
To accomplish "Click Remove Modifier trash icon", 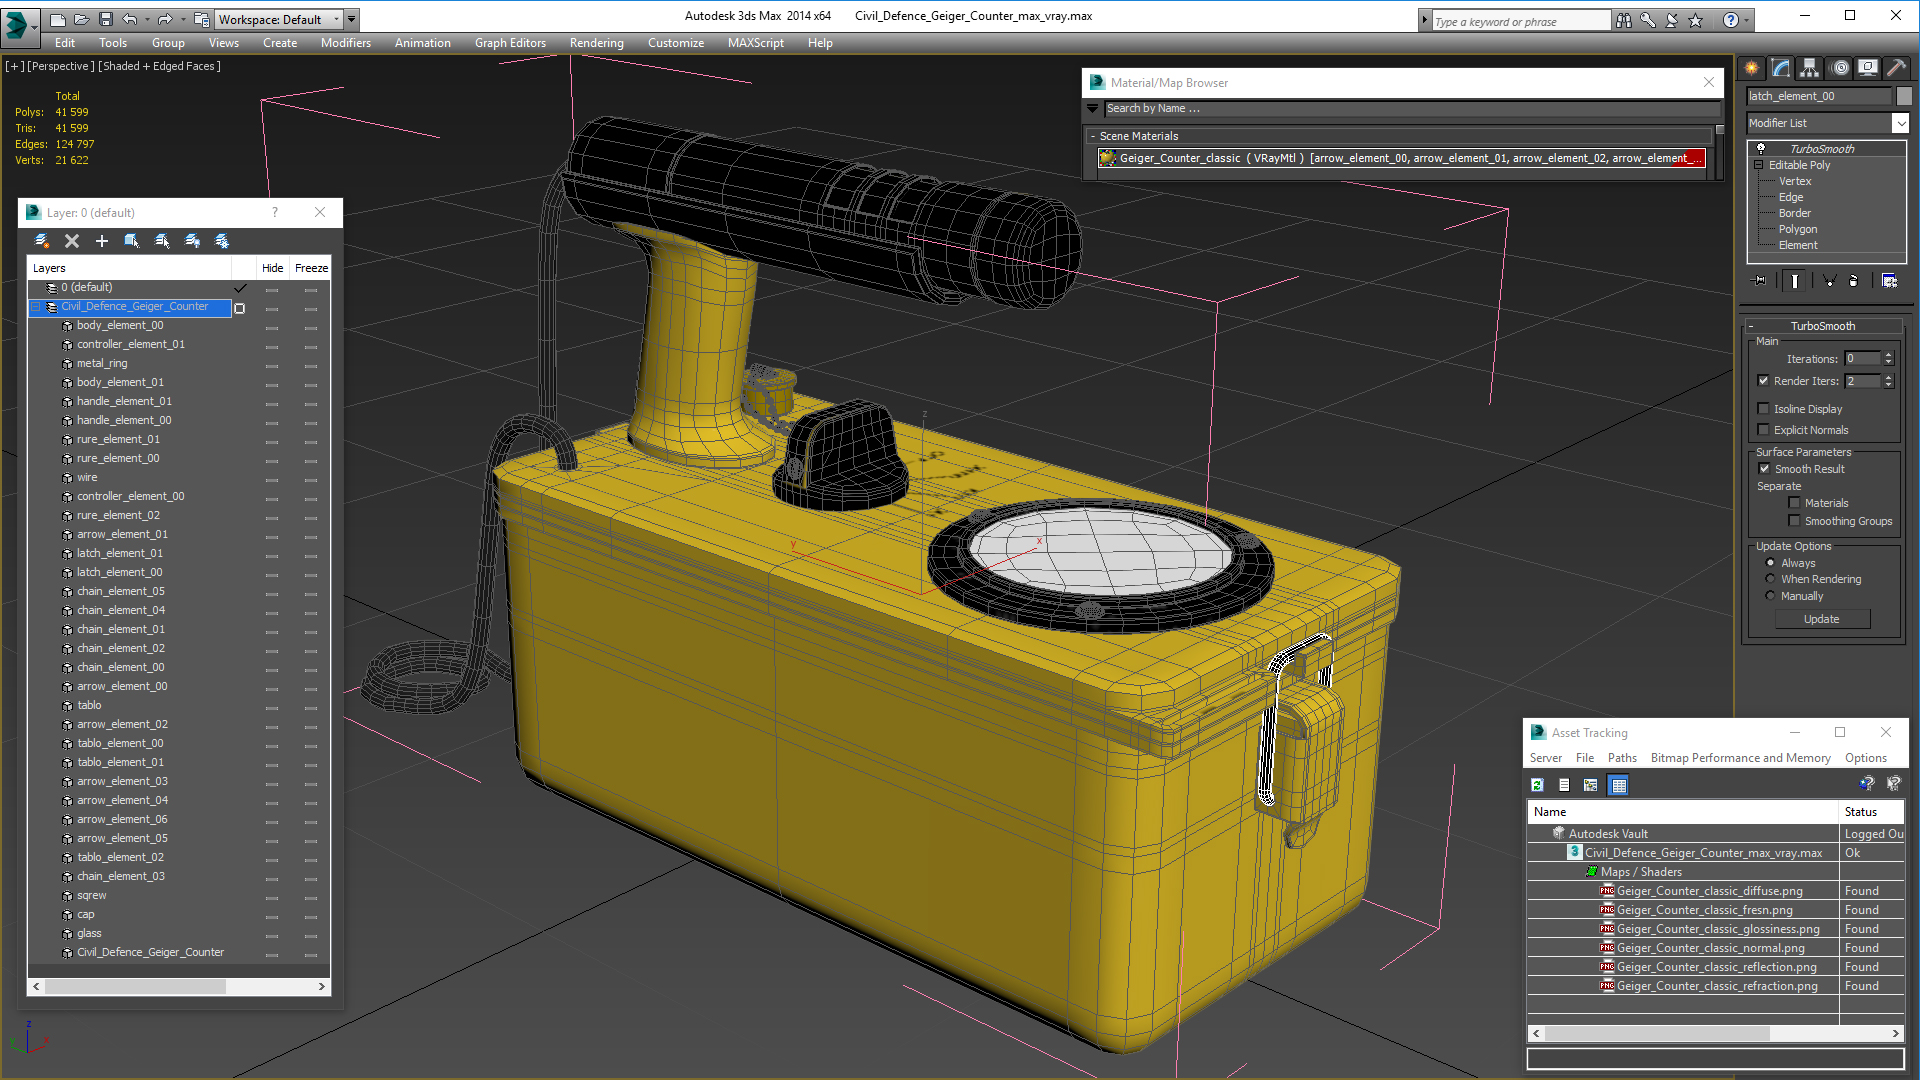I will pos(1853,281).
